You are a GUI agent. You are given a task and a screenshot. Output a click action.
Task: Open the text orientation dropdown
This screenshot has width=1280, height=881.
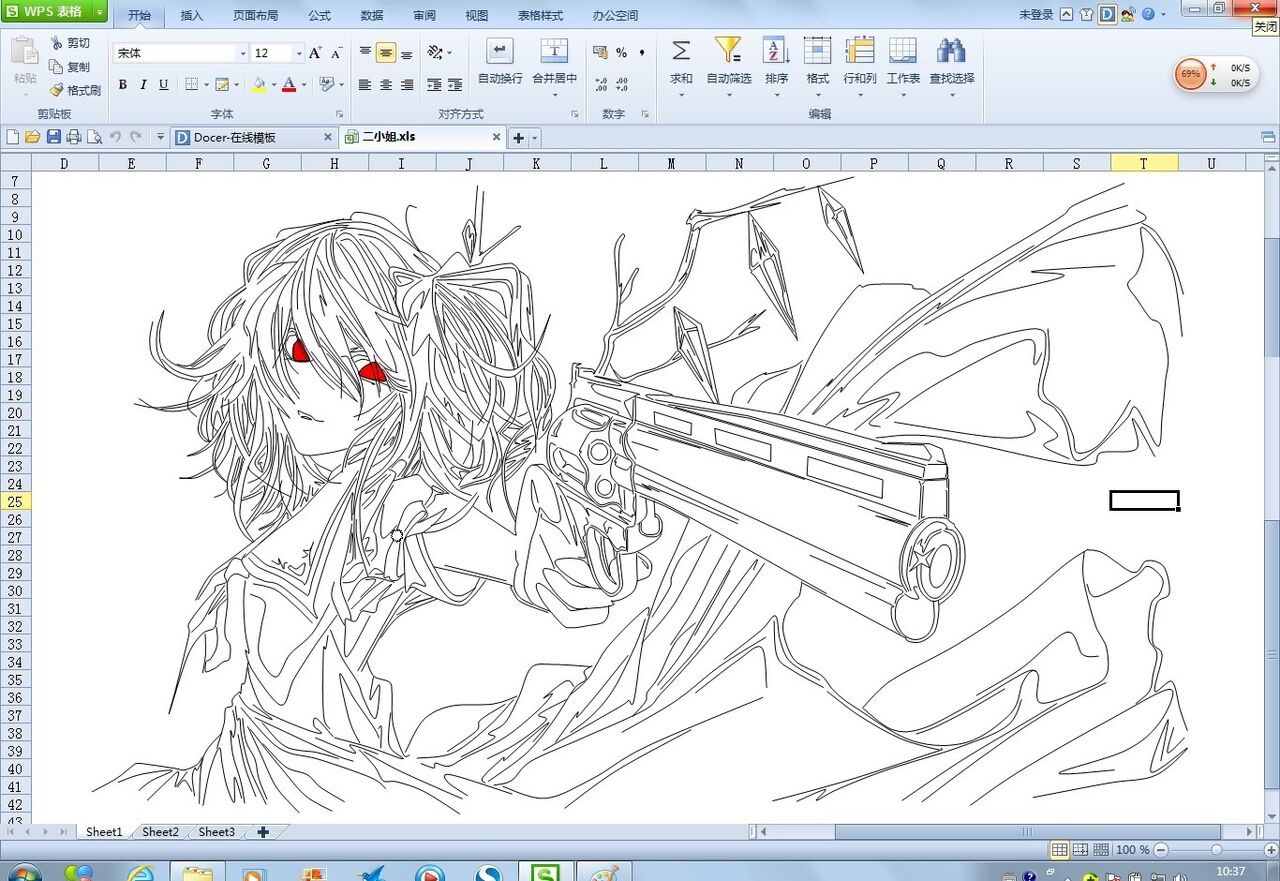point(439,53)
